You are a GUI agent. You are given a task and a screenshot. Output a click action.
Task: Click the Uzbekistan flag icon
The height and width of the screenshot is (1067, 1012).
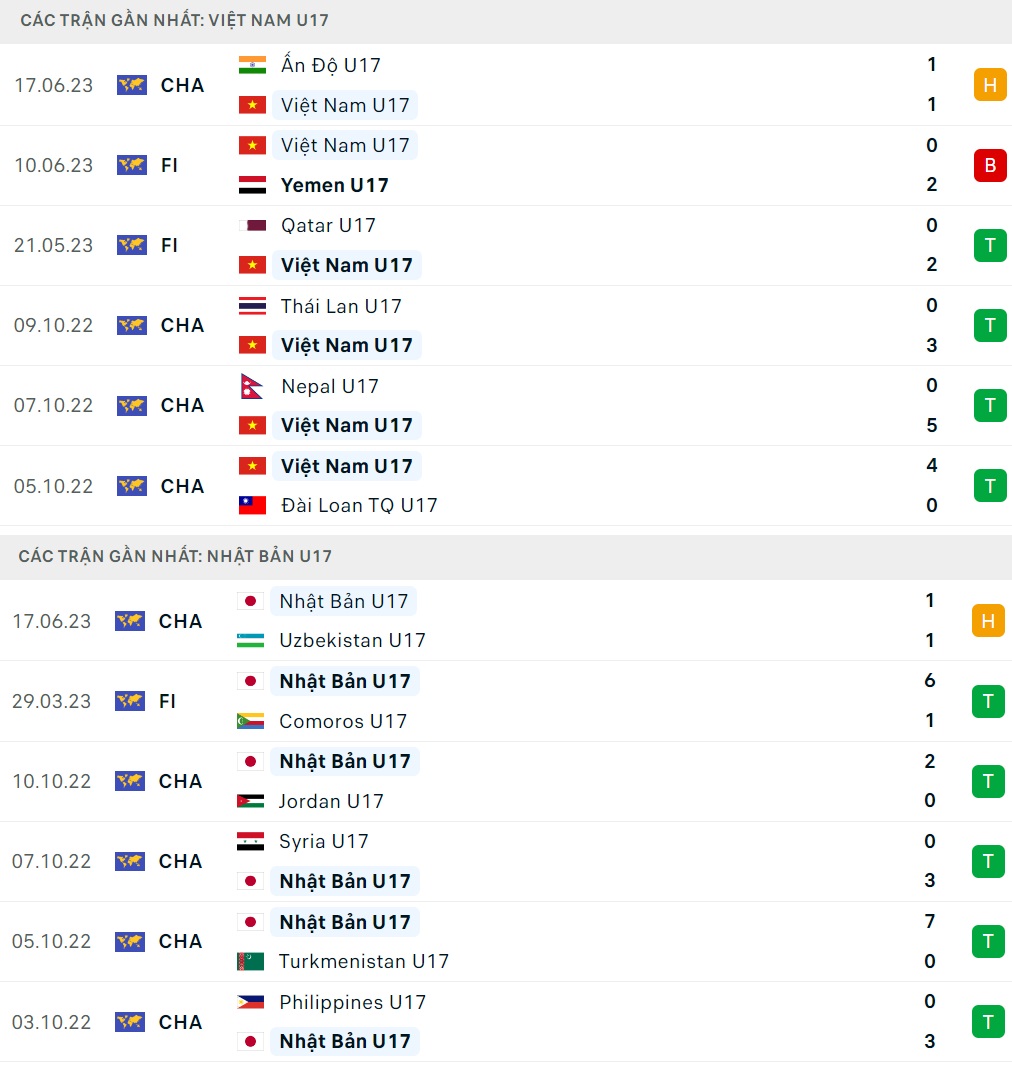point(251,640)
